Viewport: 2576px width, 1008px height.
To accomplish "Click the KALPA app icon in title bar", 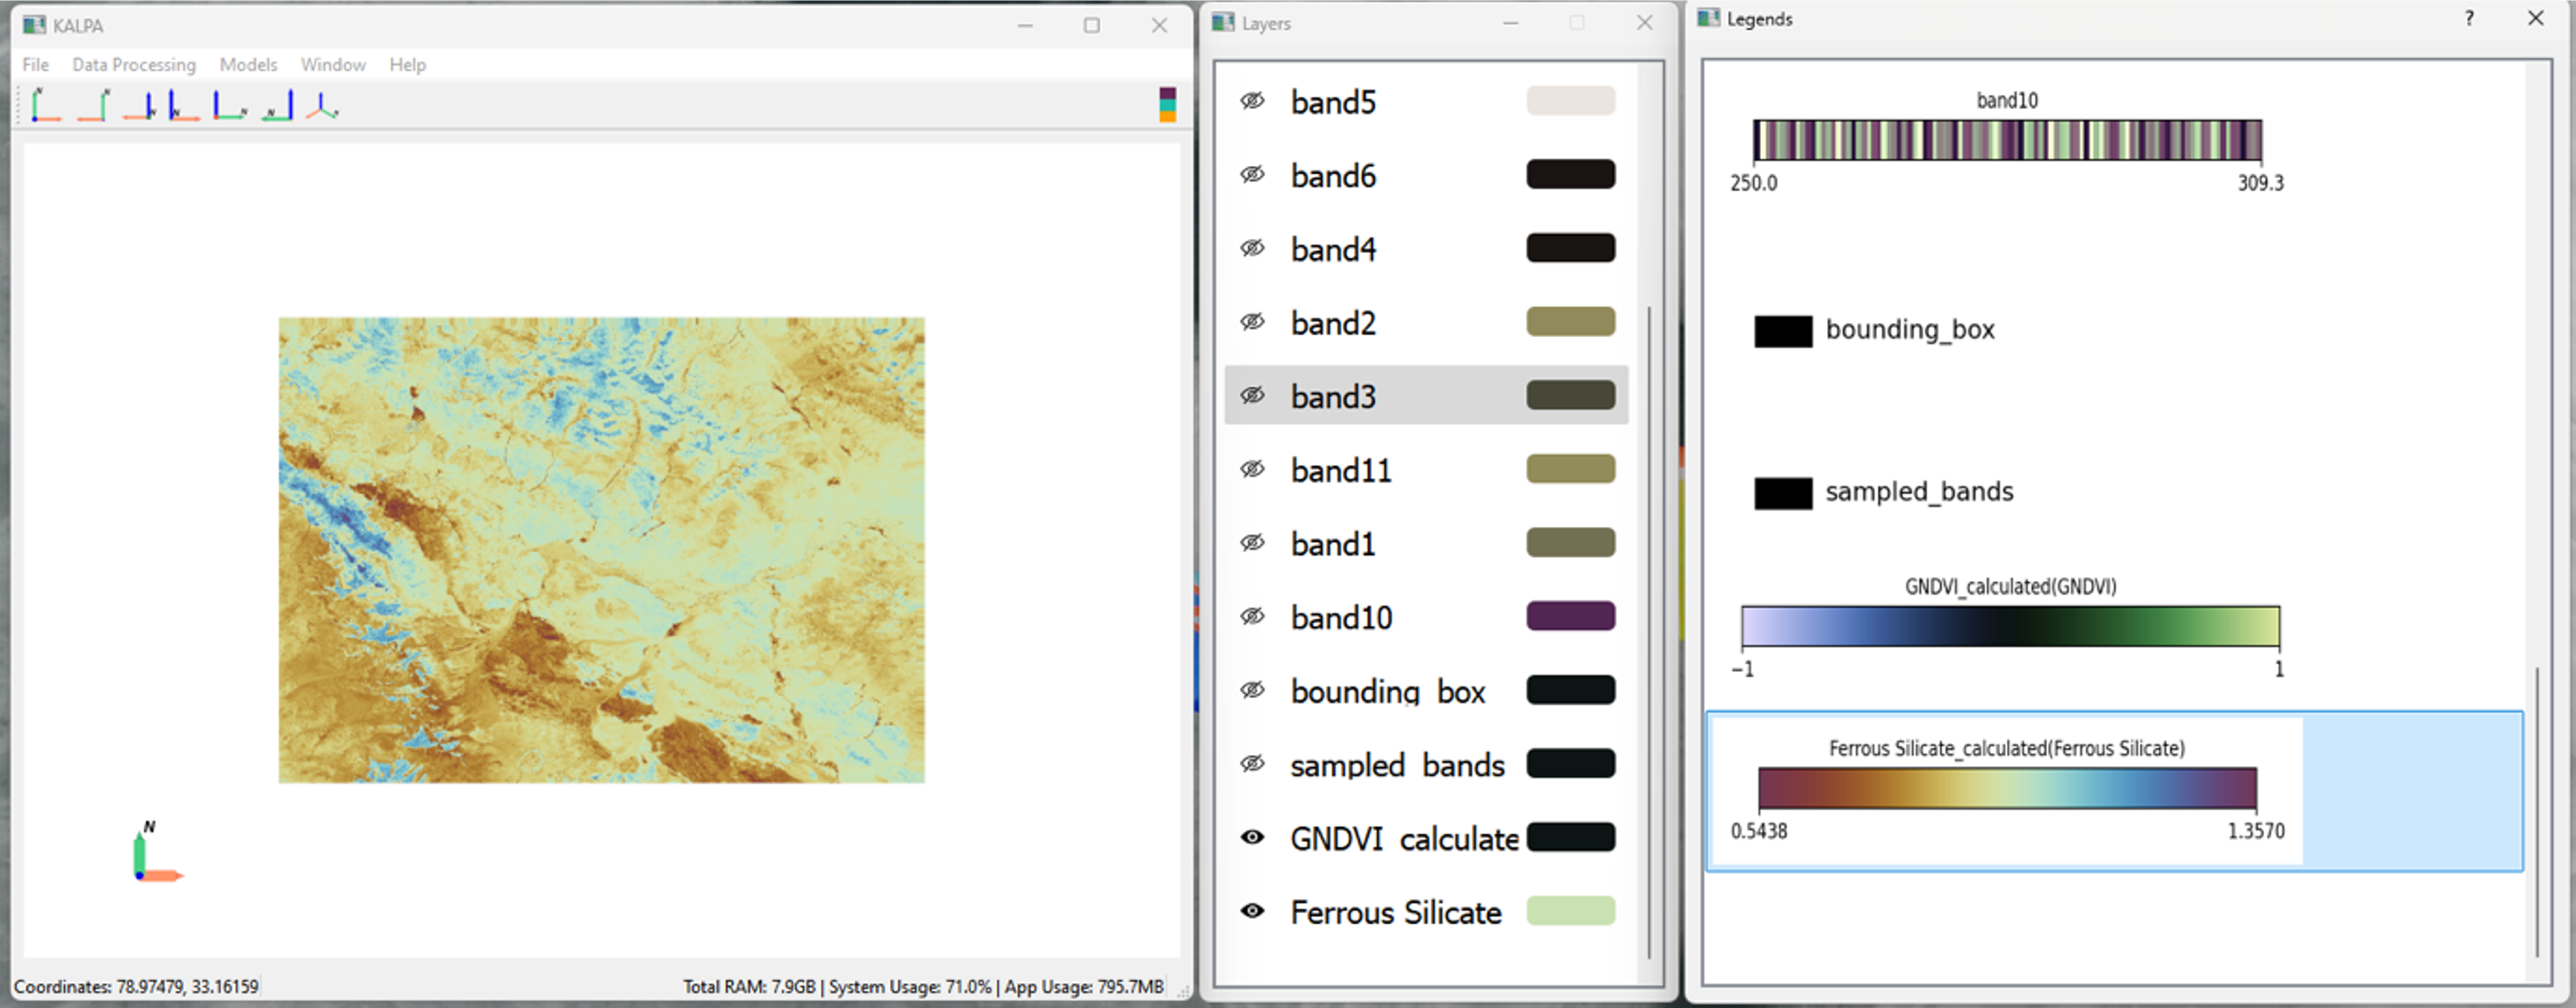I will pos(33,25).
